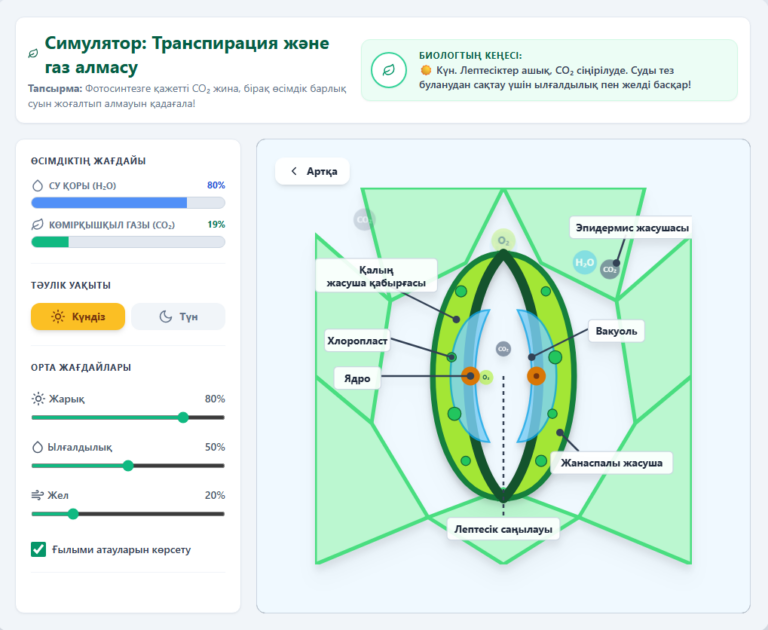Click the sun icon beside Жарық
Screen dimensions: 768x630
[38, 399]
